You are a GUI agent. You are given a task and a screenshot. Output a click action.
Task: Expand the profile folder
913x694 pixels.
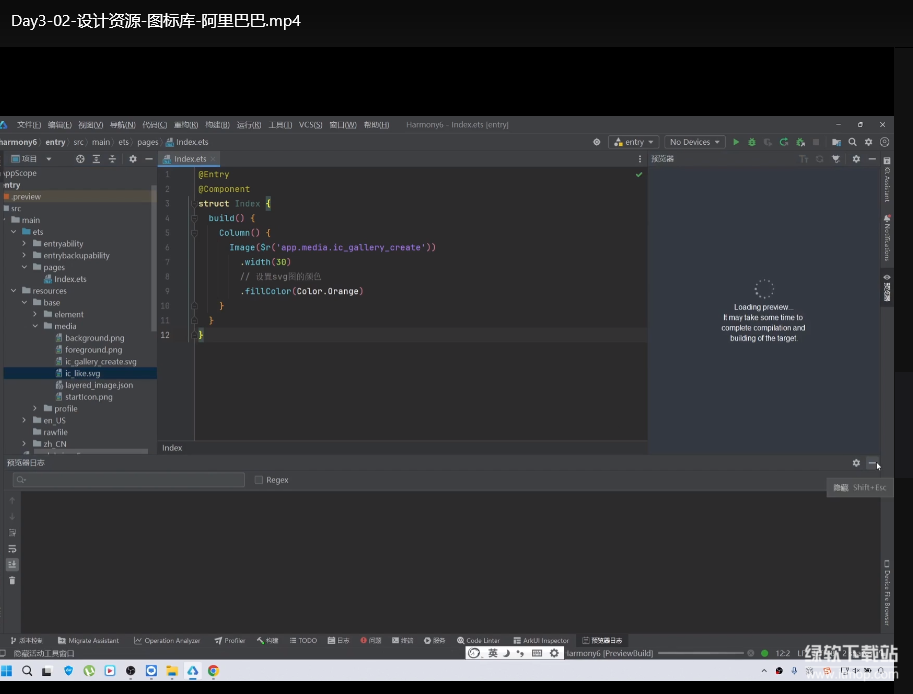pyautogui.click(x=35, y=408)
